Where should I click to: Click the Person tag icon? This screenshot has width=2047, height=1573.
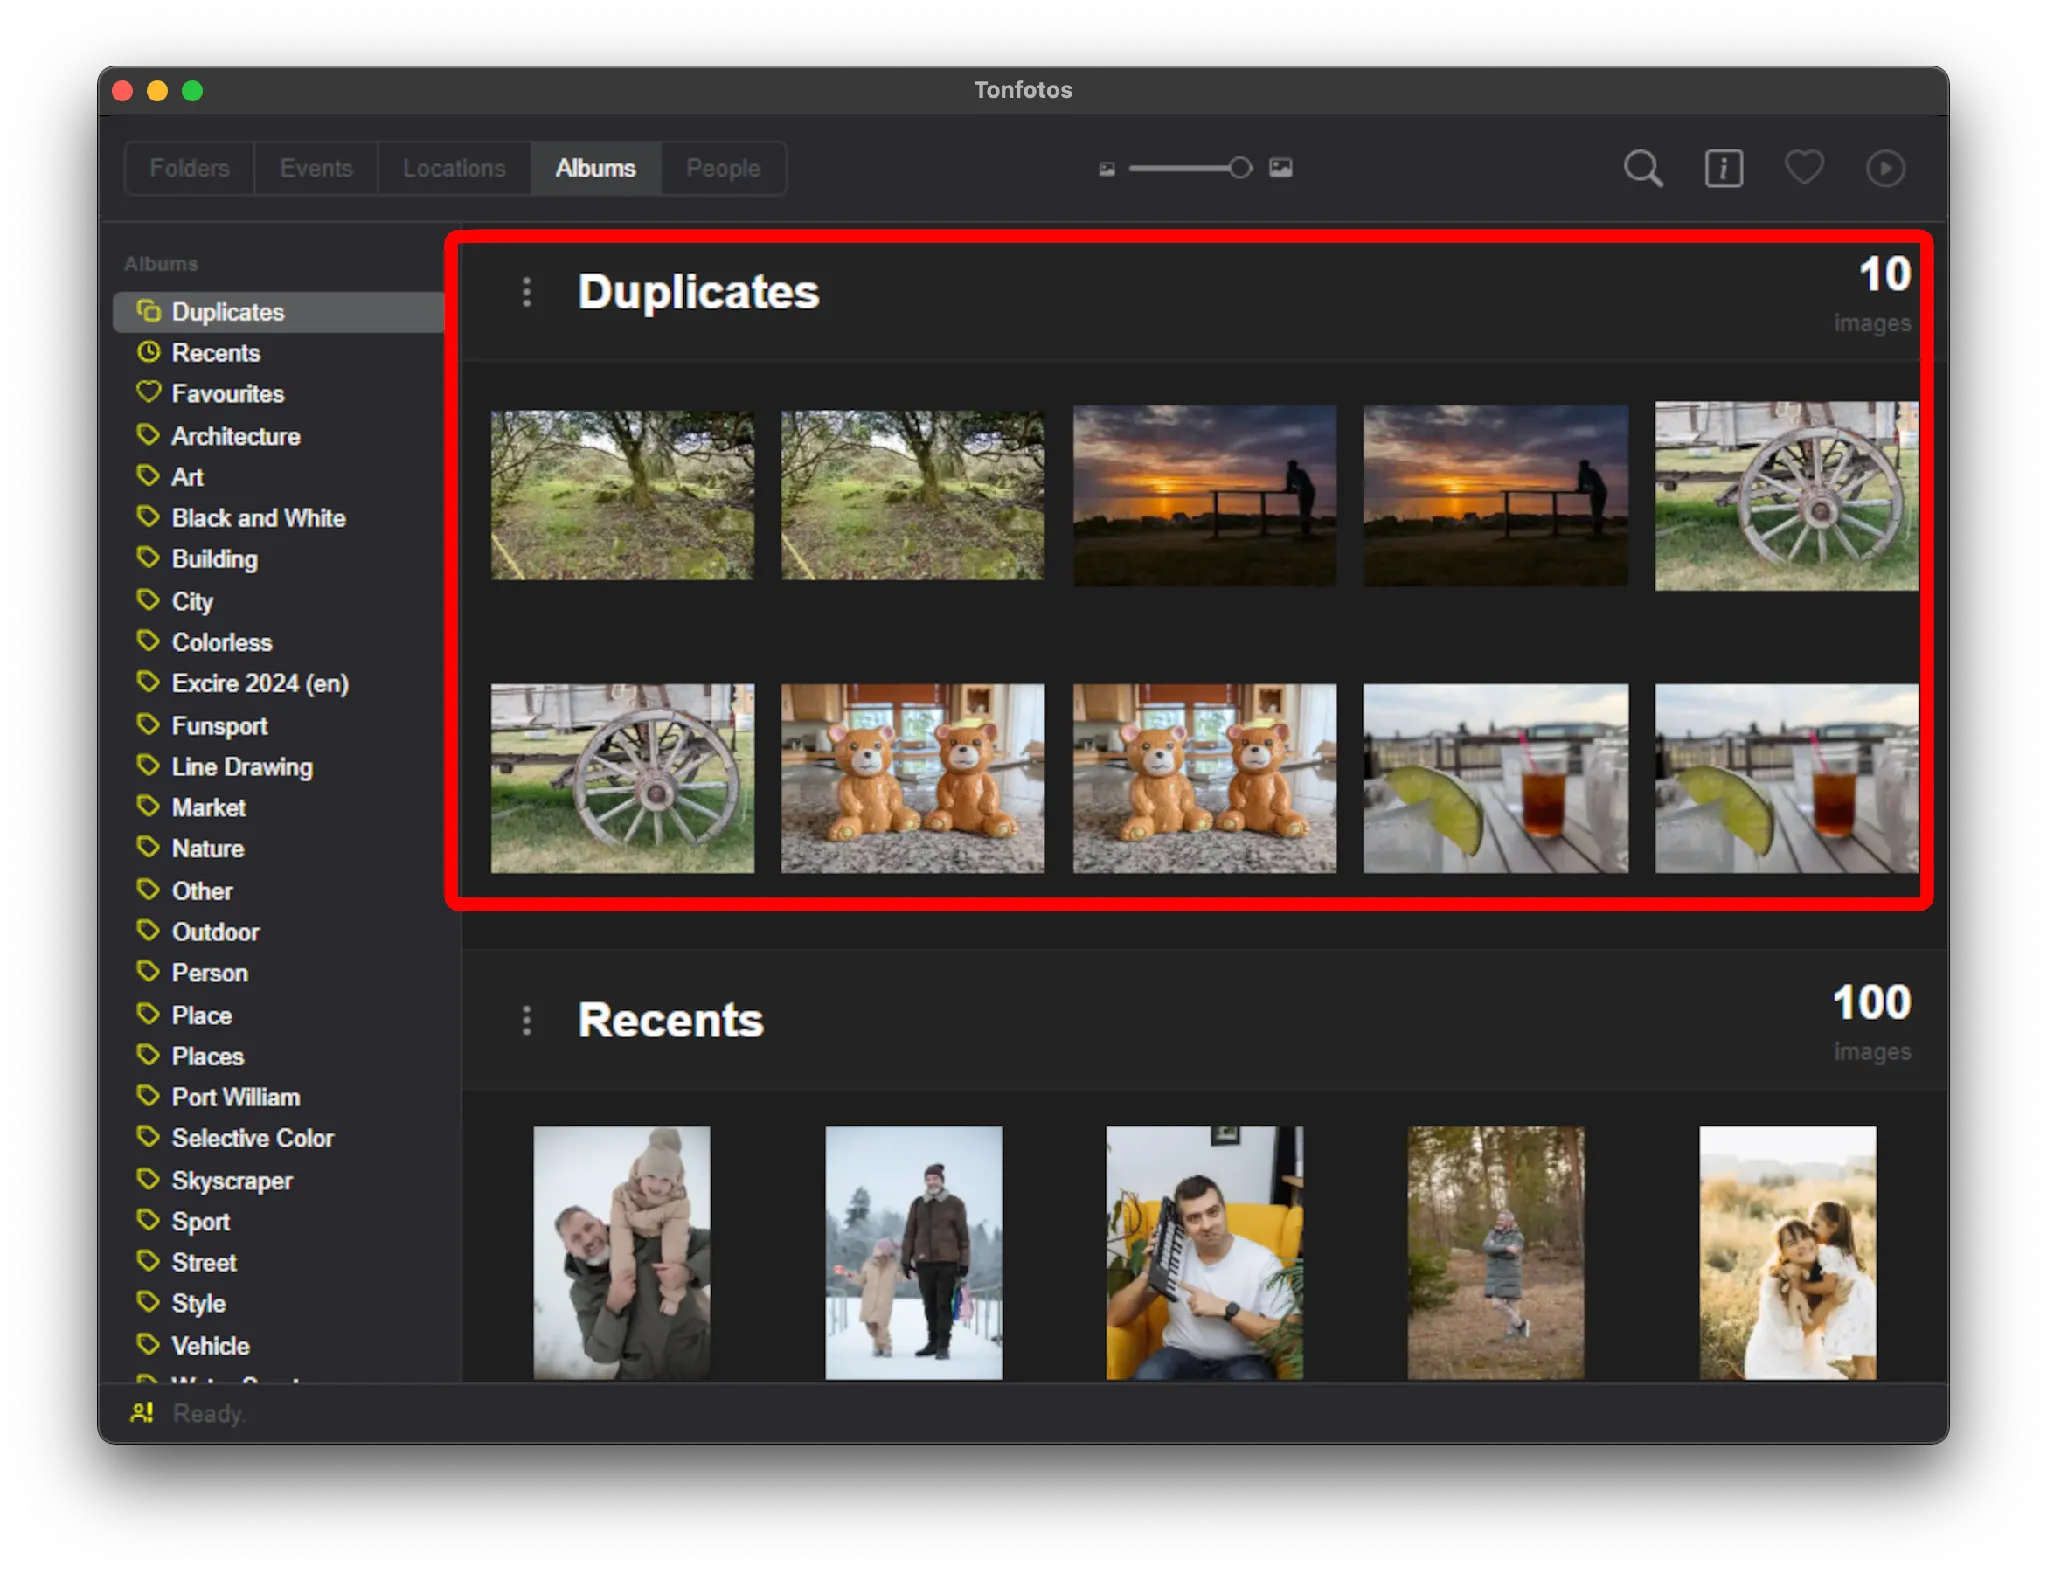coord(148,971)
